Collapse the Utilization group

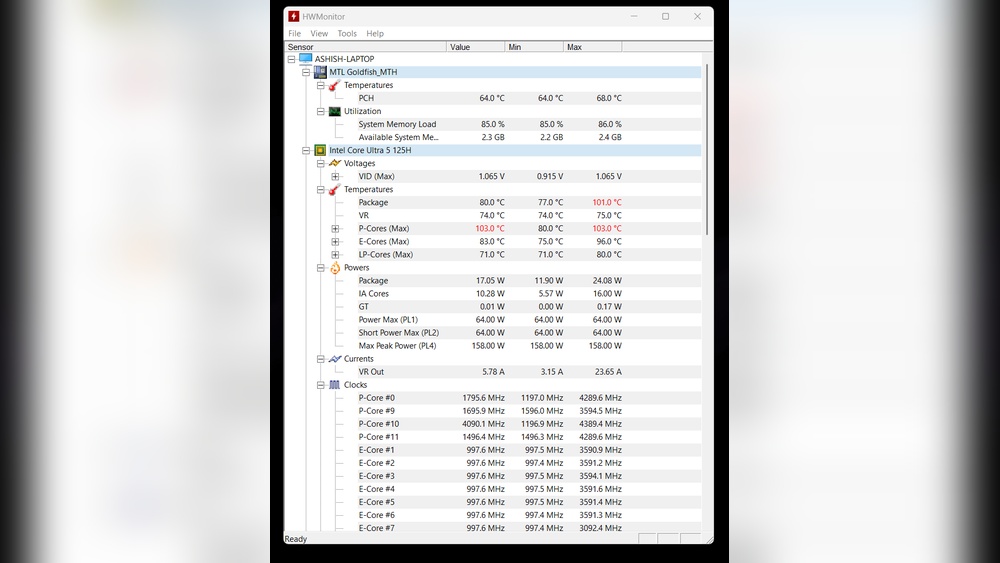point(321,112)
